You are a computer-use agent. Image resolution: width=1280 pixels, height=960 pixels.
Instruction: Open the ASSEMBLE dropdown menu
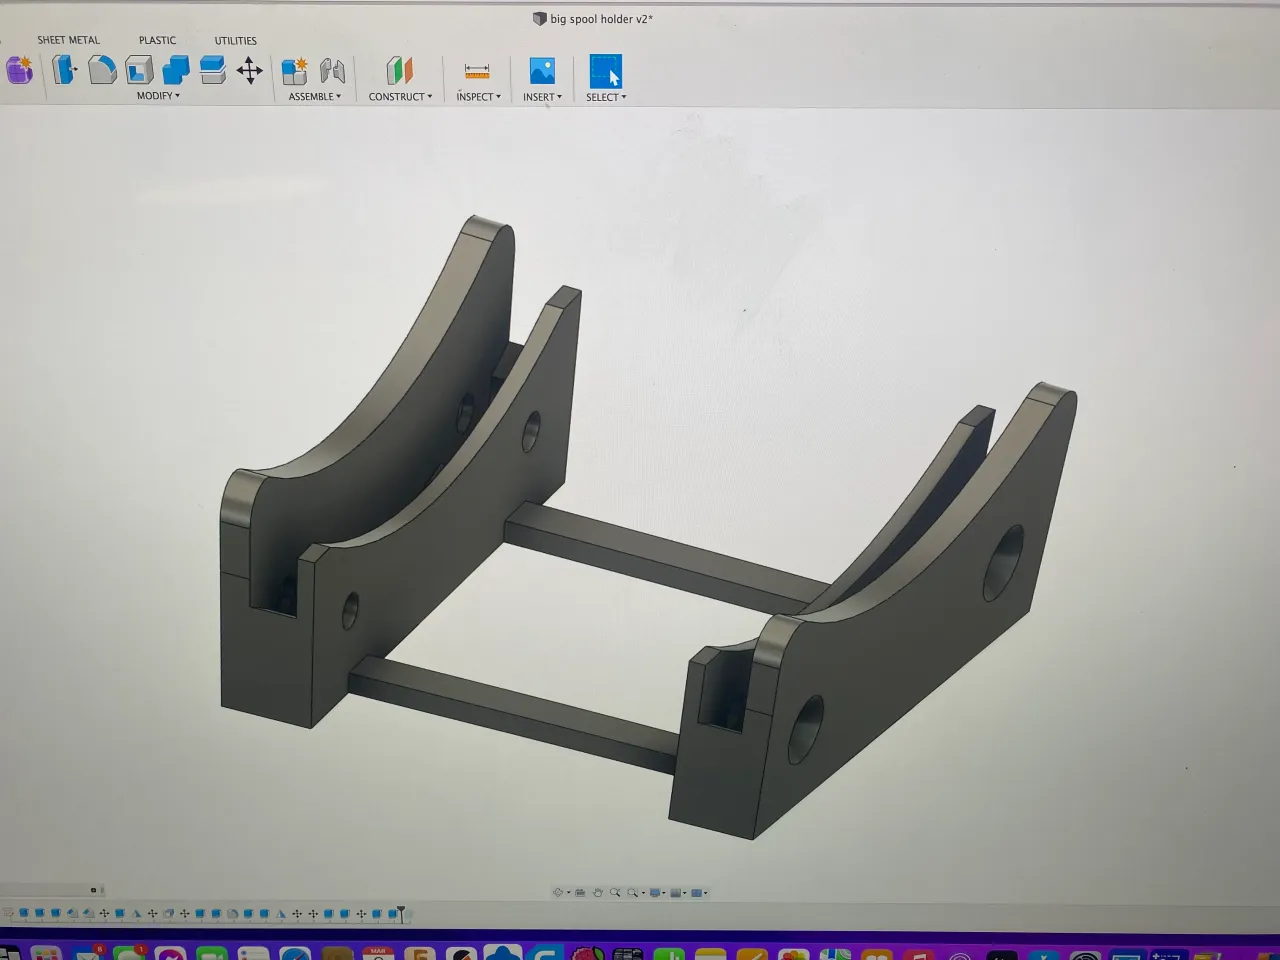(314, 97)
